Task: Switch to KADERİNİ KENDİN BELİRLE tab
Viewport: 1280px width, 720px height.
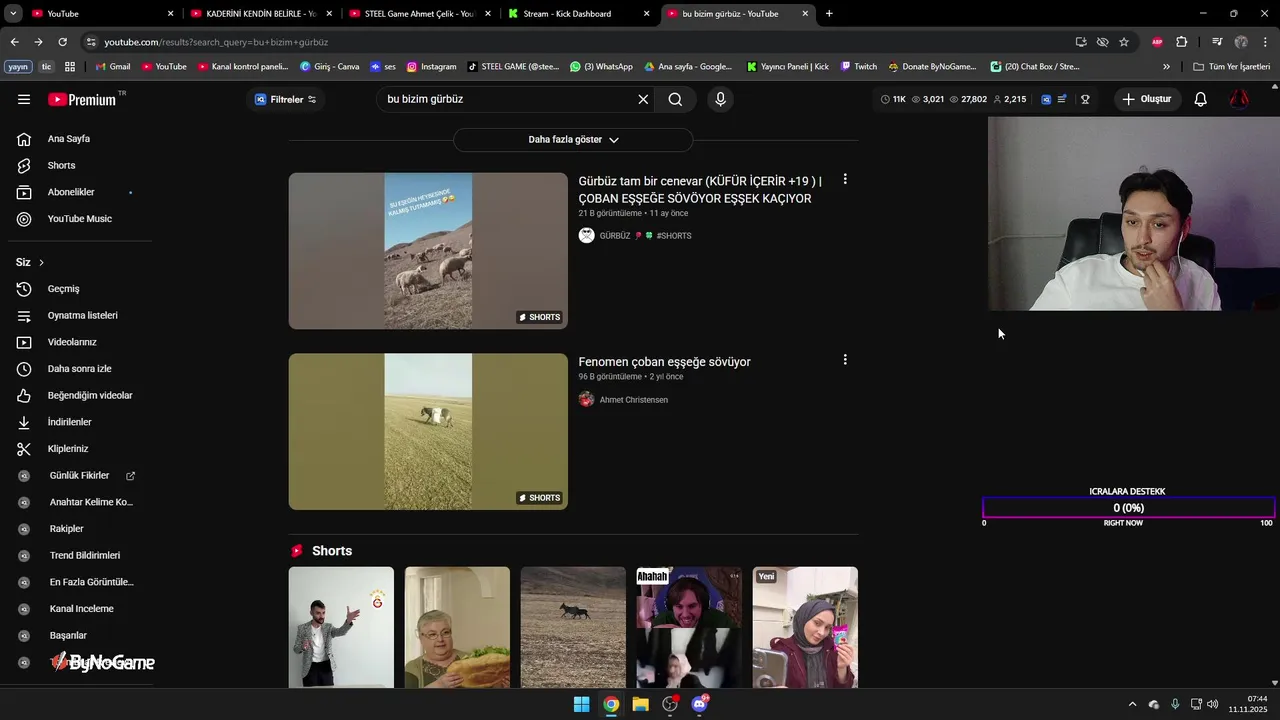Action: [x=260, y=14]
